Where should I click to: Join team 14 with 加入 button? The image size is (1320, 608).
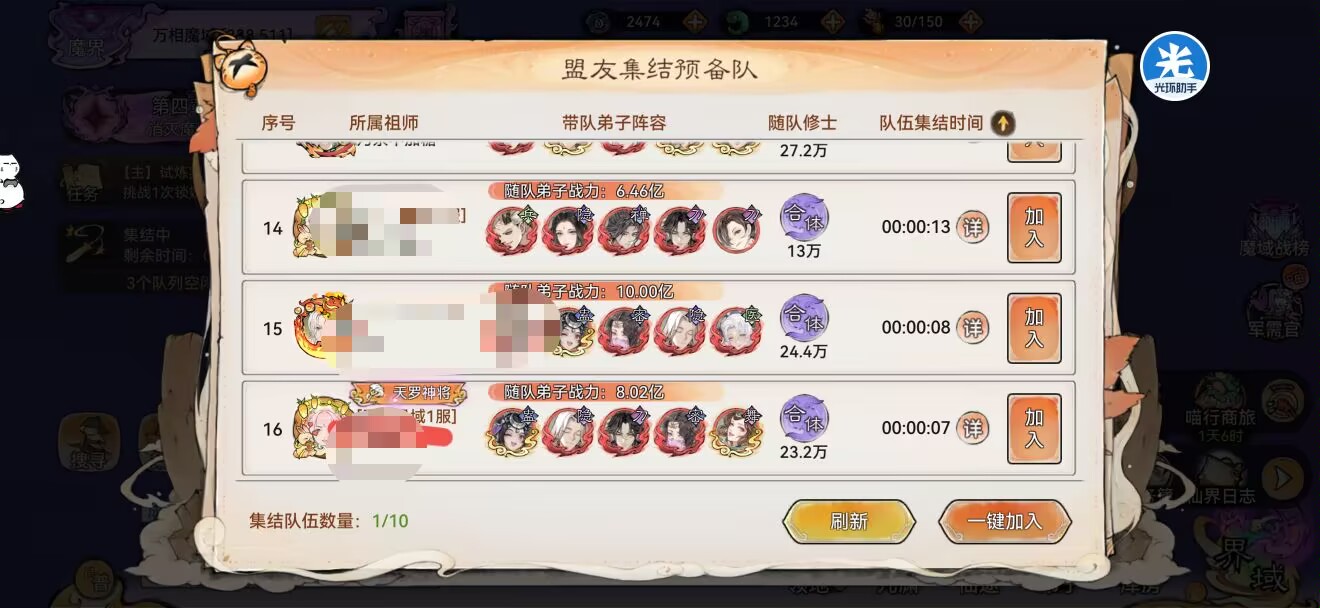[x=1034, y=228]
